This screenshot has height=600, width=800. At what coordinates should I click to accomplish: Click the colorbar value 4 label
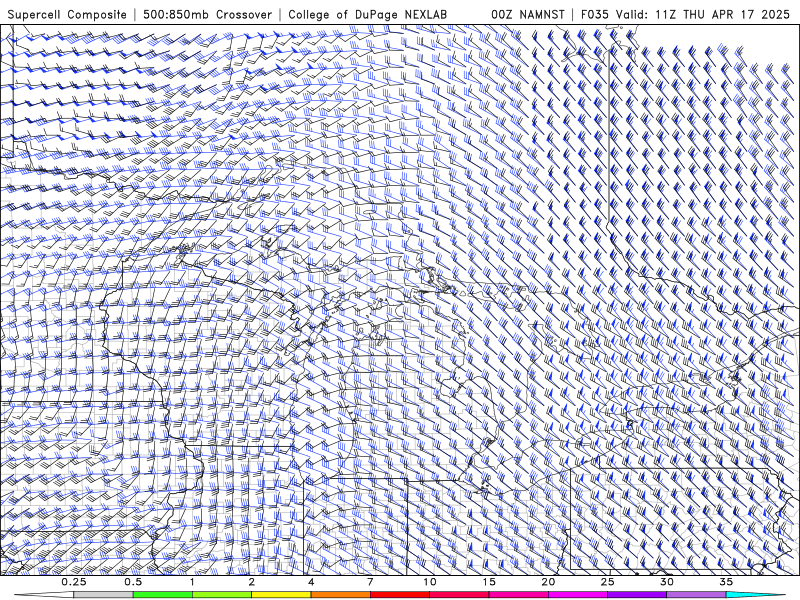311,582
